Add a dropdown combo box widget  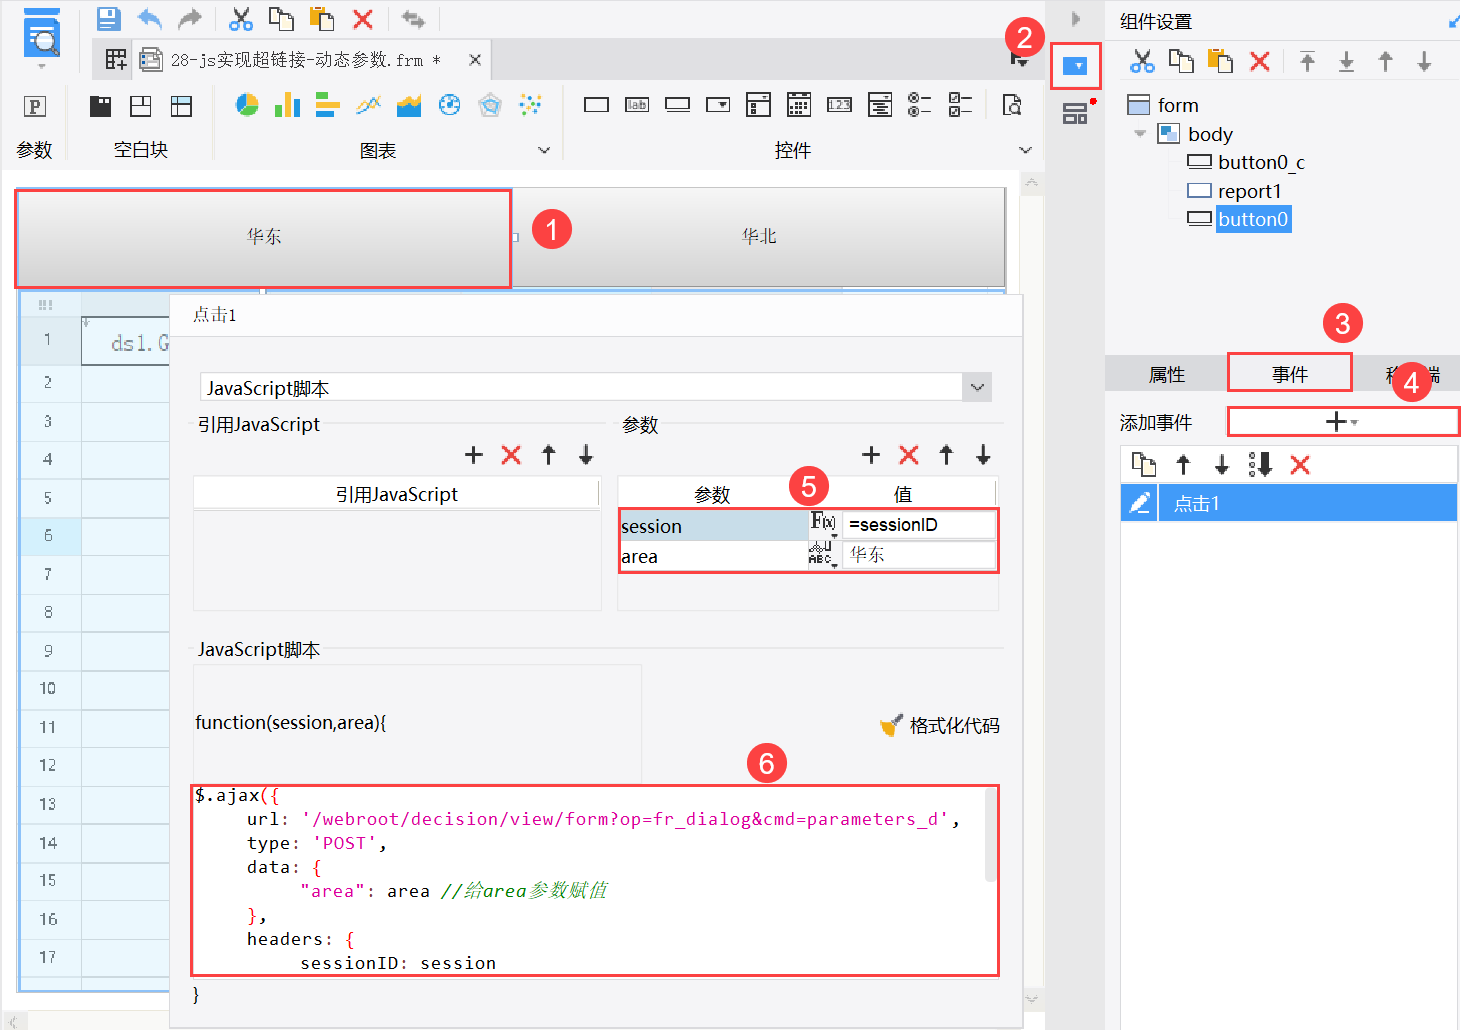pos(718,105)
